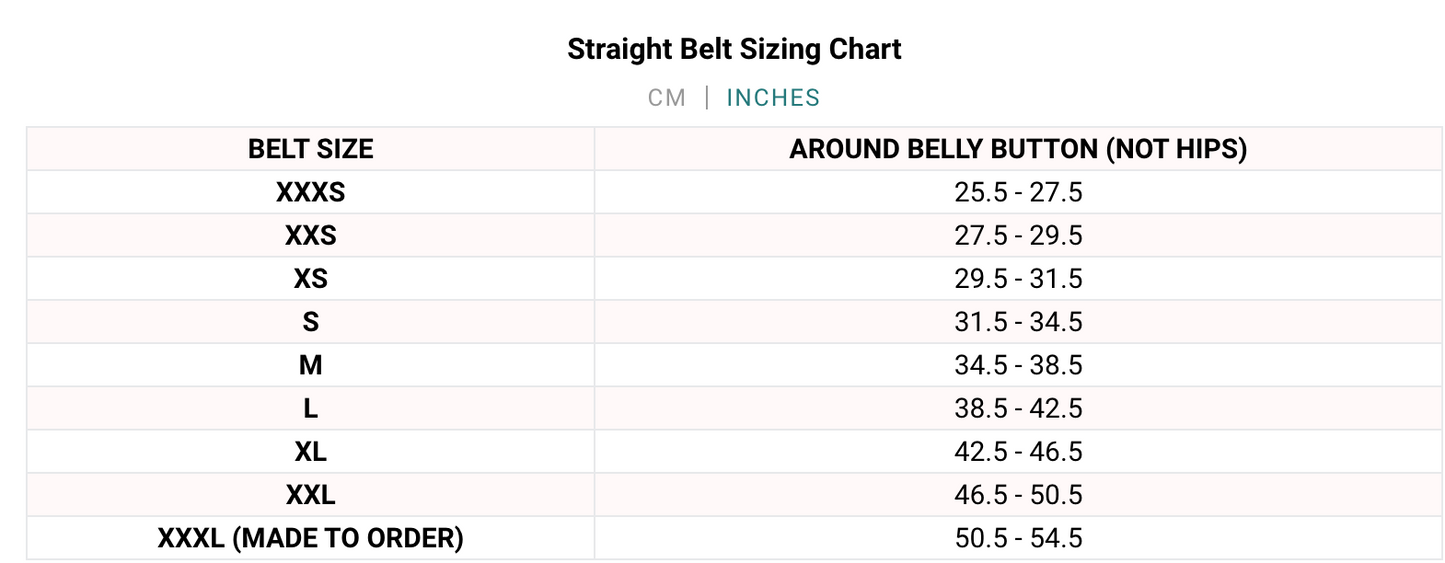This screenshot has width=1445, height=563.
Task: Select the 34.5 - 38.5 measurement value
Action: tap(1018, 365)
